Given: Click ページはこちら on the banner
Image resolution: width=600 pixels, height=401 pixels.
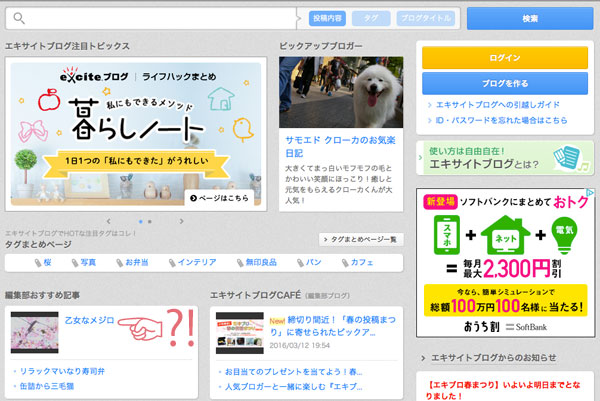Looking at the screenshot, I should 220,198.
